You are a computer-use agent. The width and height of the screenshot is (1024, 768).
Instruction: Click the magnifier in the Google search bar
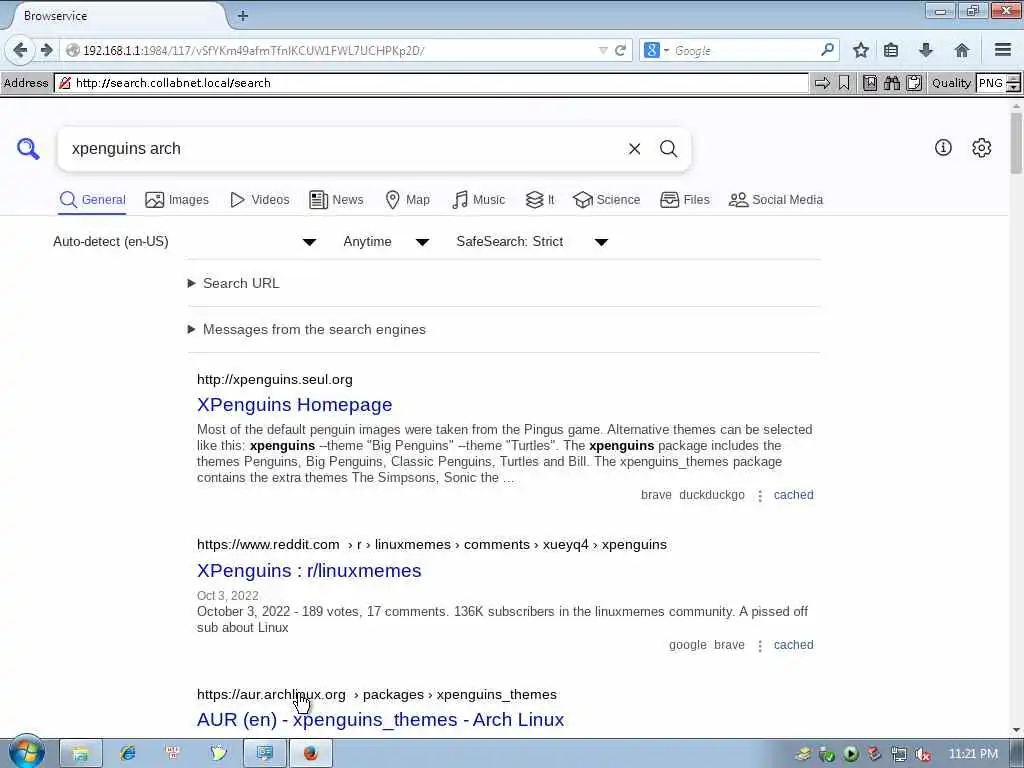coord(827,50)
